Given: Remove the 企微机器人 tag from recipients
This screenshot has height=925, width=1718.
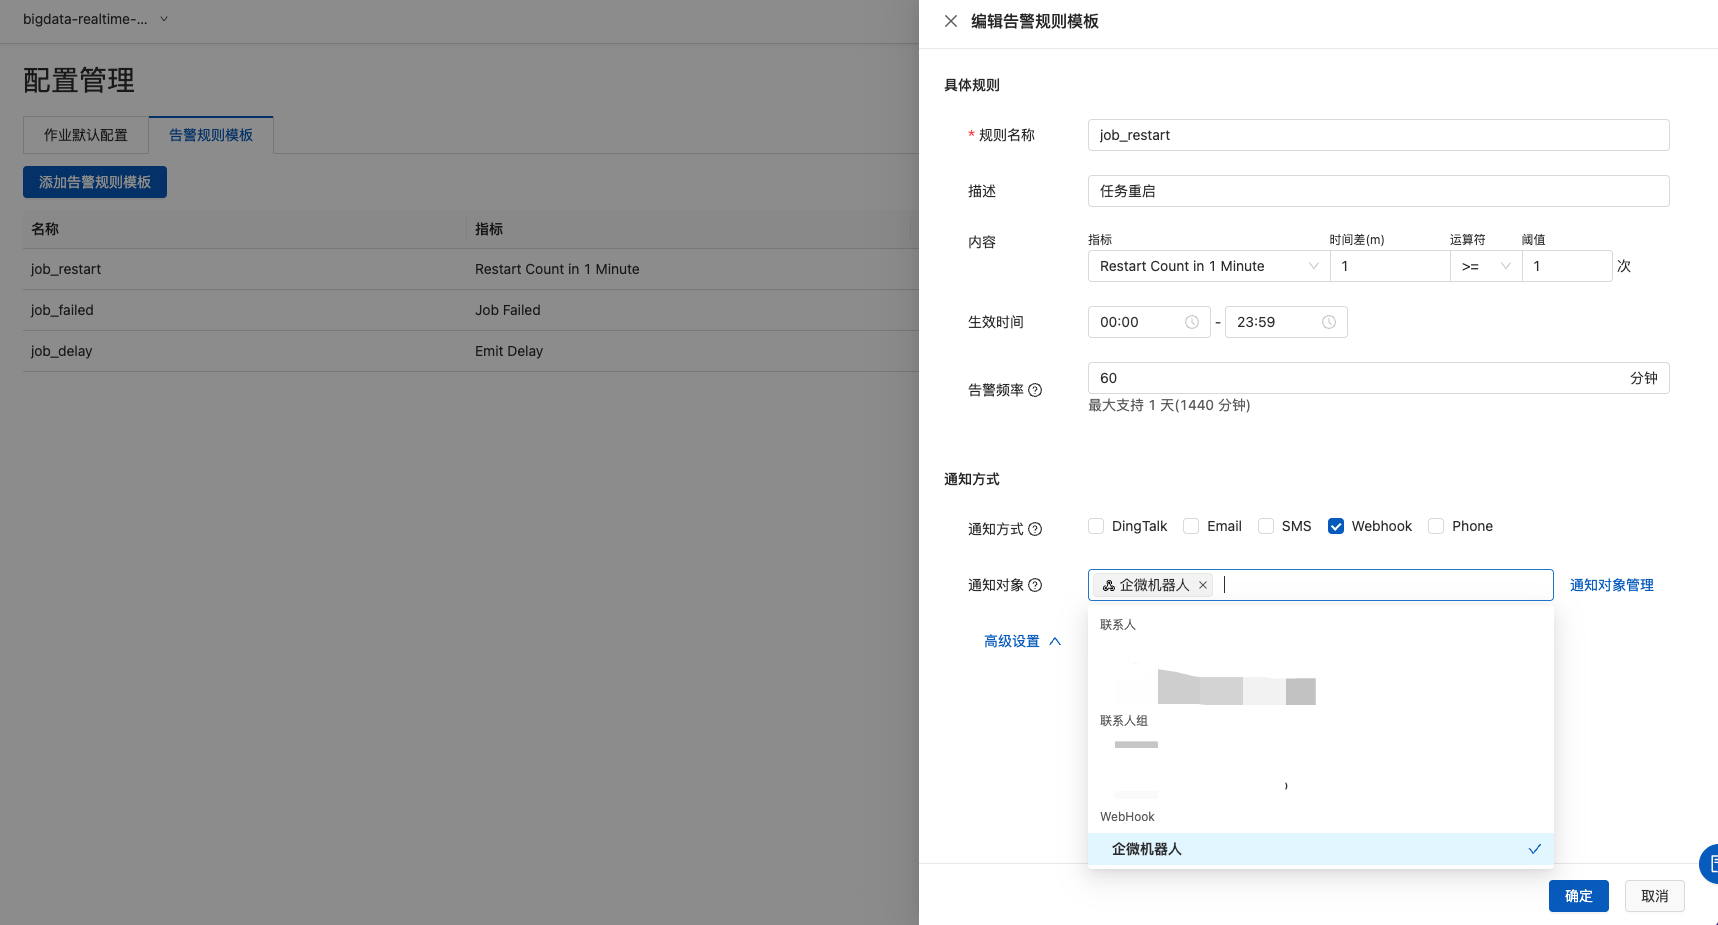Looking at the screenshot, I should point(1203,585).
